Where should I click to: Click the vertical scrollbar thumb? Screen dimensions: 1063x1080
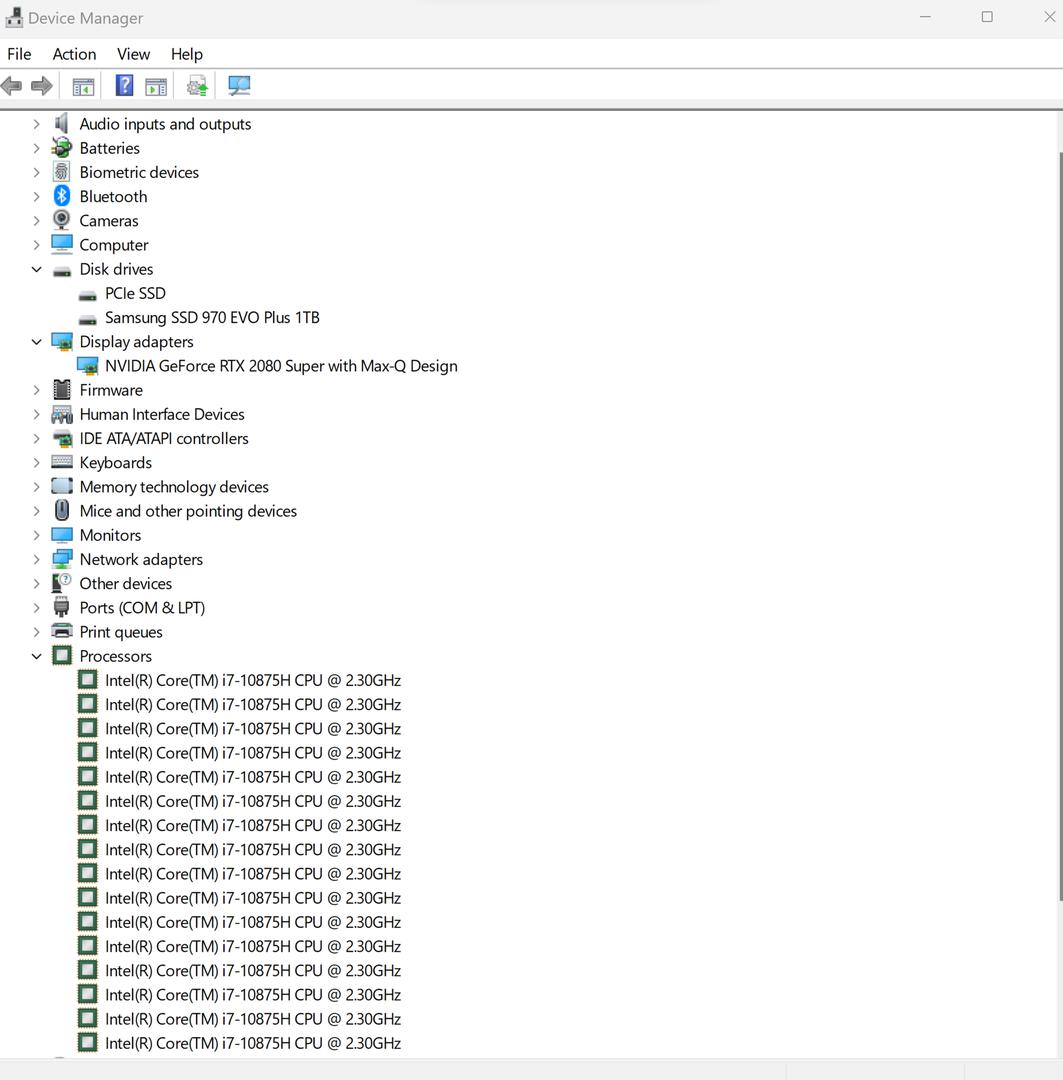pyautogui.click(x=1060, y=525)
